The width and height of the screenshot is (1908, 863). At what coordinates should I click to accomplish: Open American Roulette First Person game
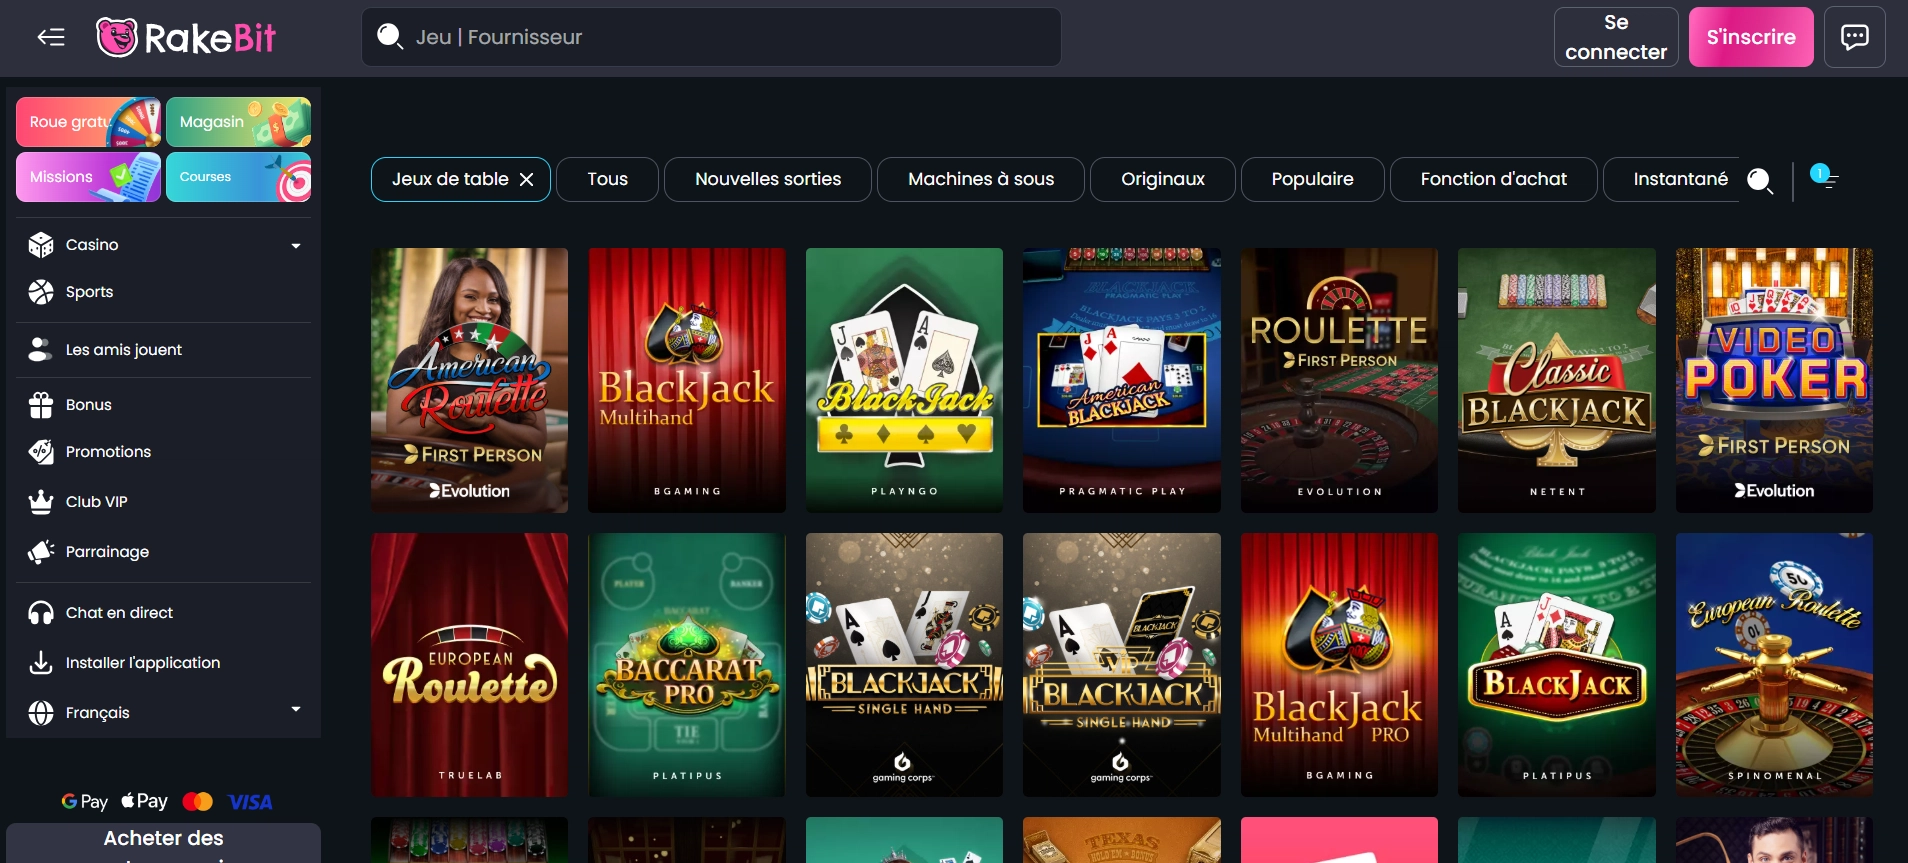tap(469, 380)
